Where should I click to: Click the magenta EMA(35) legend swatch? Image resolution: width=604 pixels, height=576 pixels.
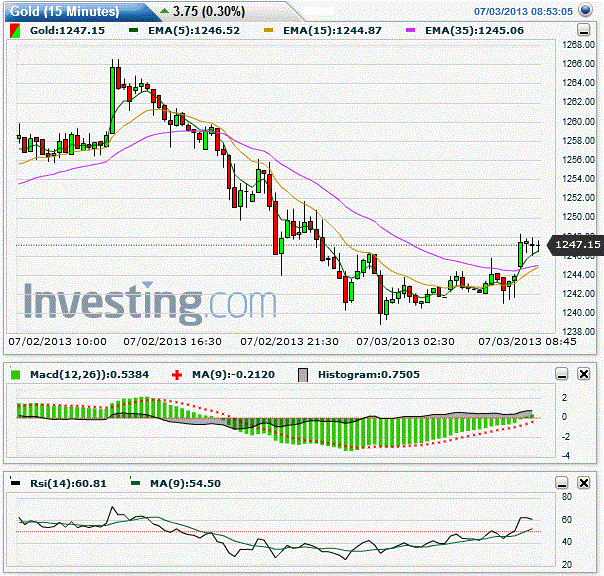(411, 30)
